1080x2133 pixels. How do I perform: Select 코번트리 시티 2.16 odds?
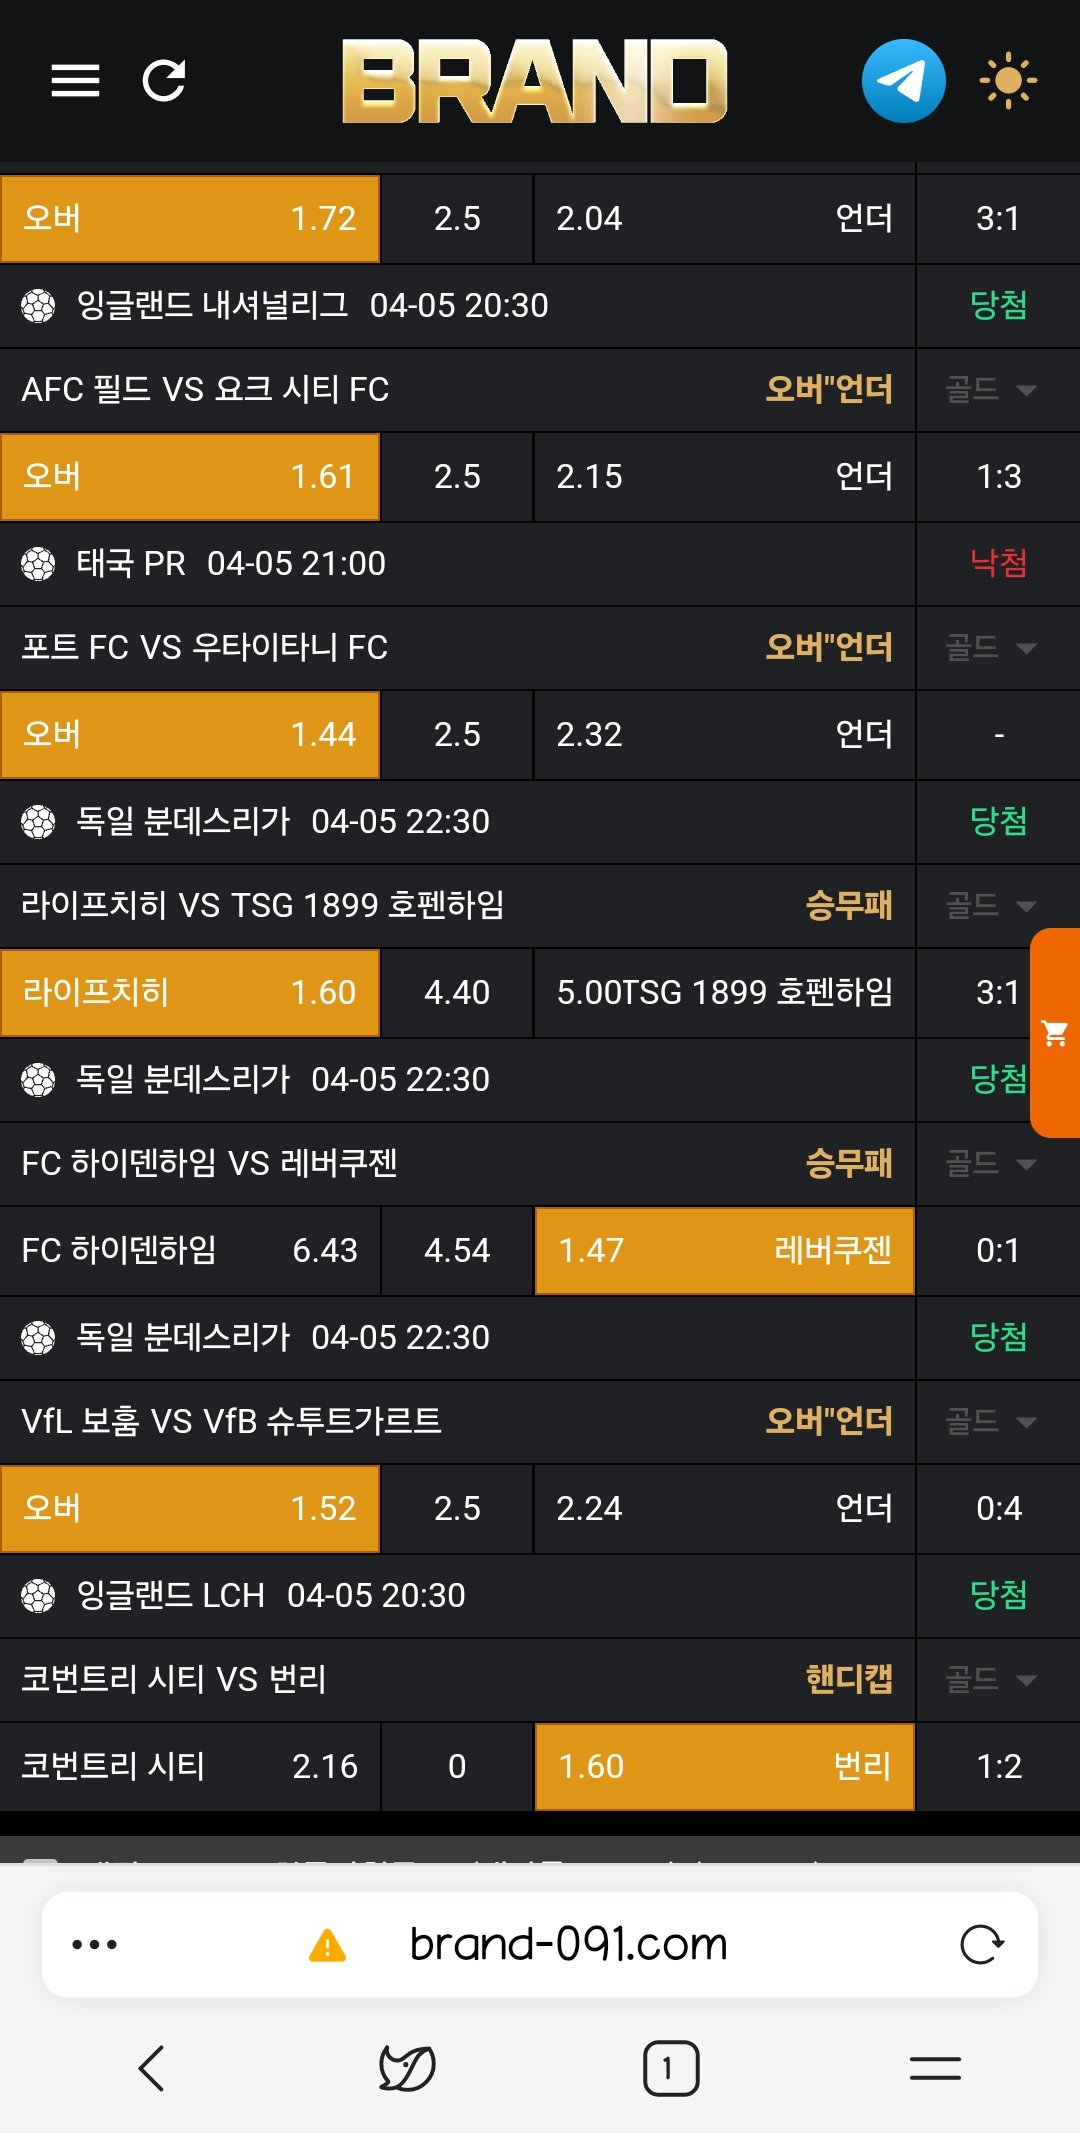(x=190, y=1767)
